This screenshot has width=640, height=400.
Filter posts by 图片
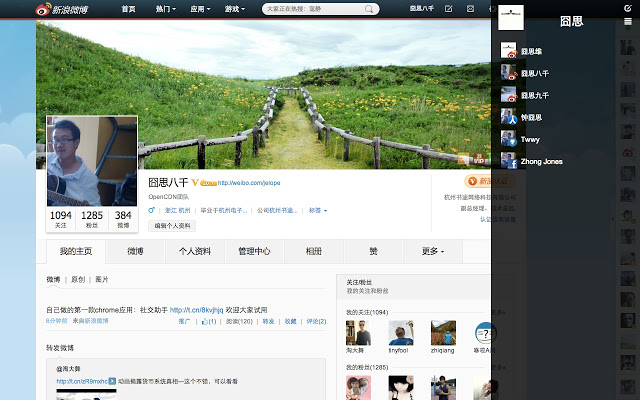[x=102, y=279]
